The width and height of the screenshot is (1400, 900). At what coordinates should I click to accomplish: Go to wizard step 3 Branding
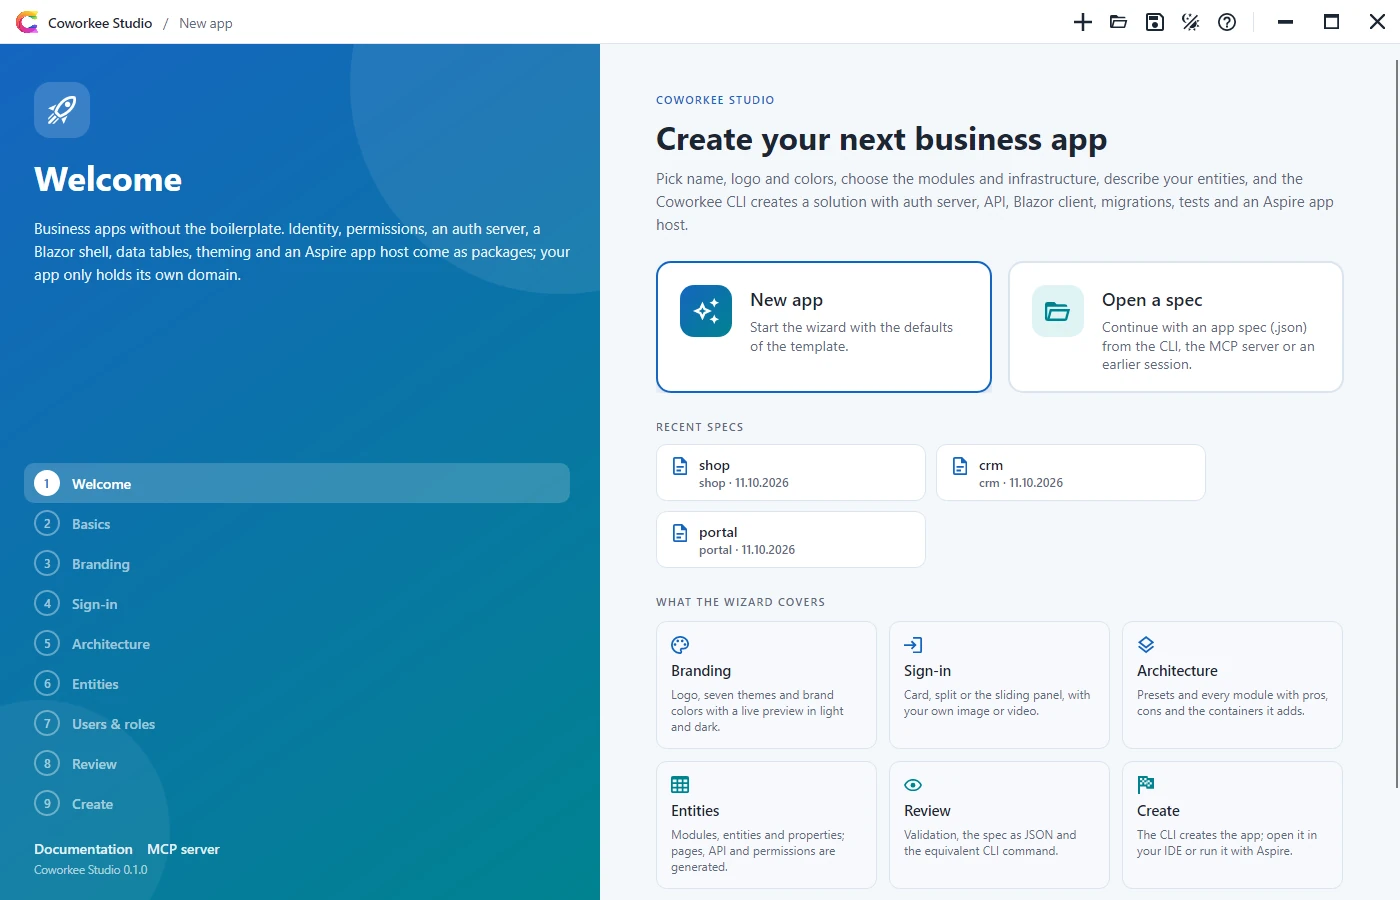coord(297,563)
